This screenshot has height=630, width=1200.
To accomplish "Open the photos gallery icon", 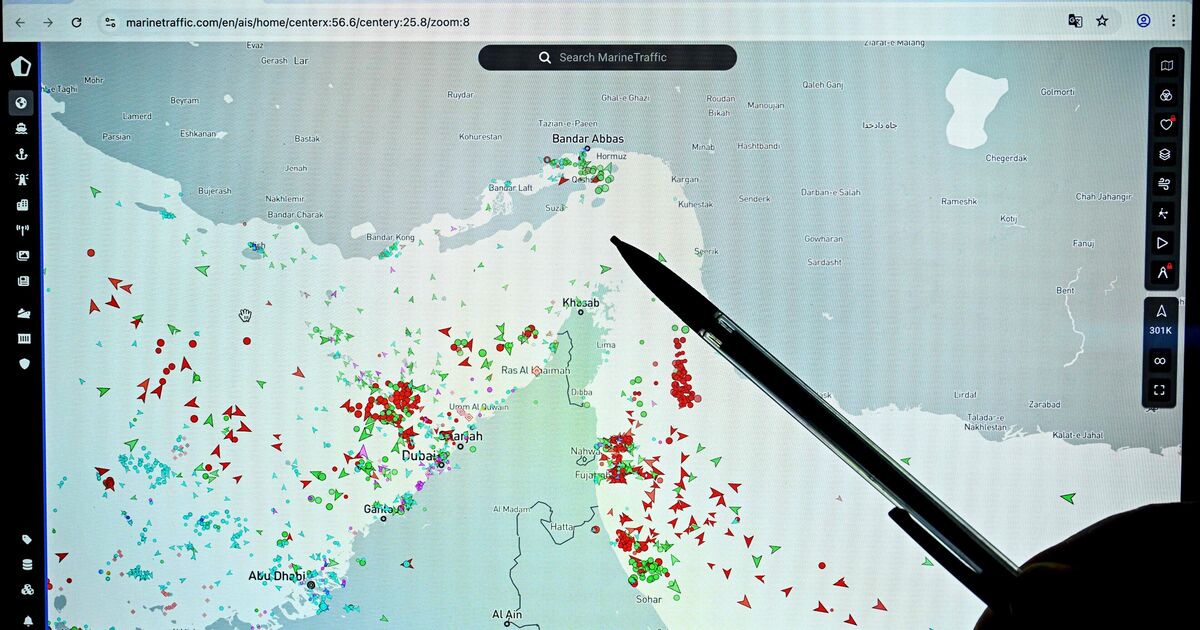I will tap(23, 256).
